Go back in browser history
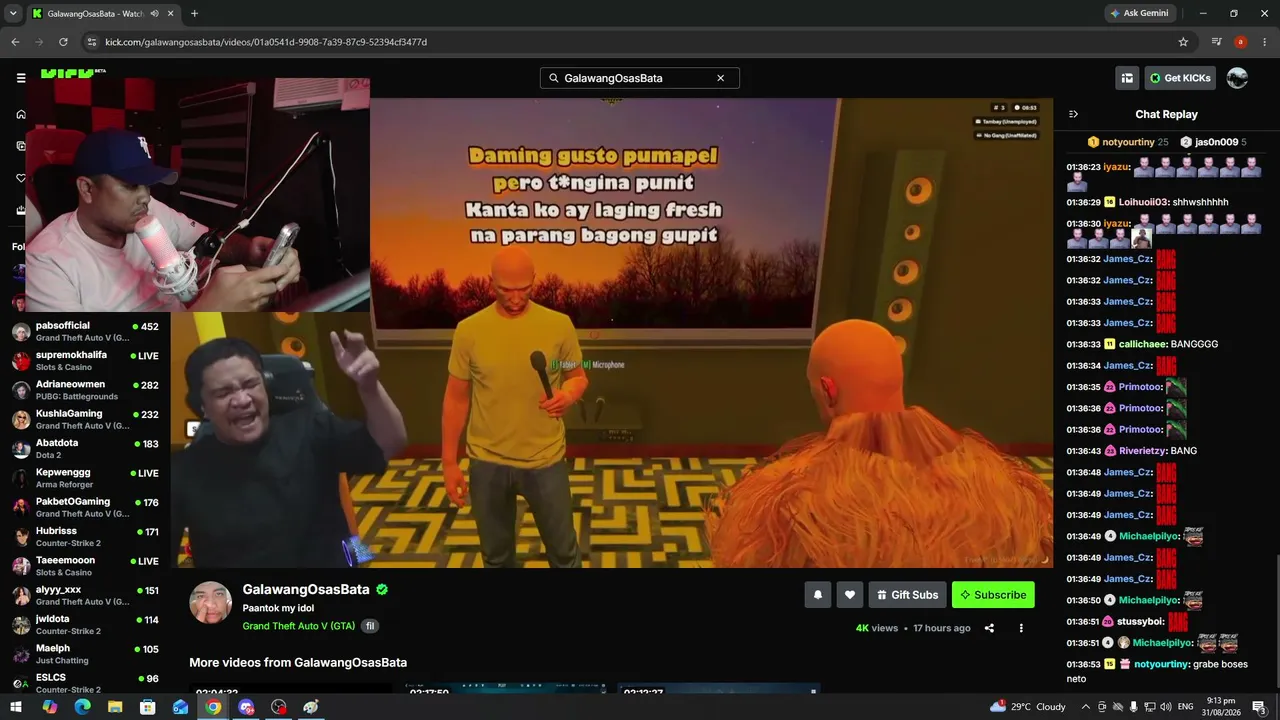This screenshot has width=1280, height=720. pos(15,42)
